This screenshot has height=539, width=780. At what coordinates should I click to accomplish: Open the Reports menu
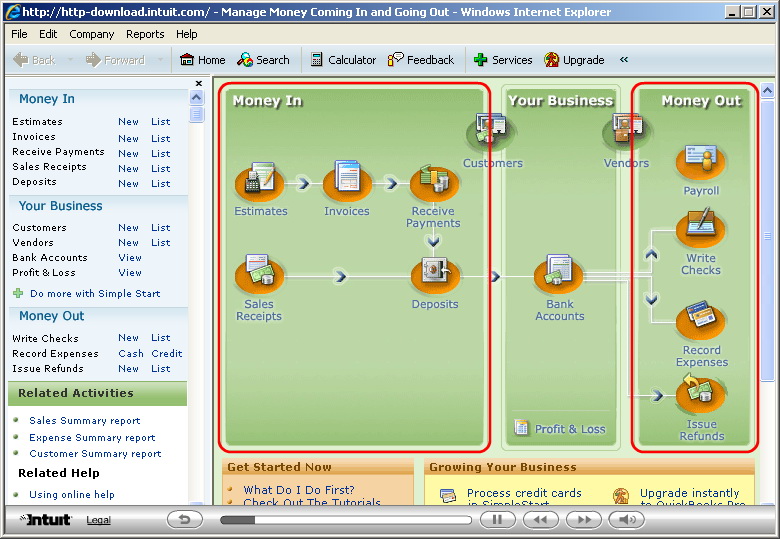coord(145,34)
